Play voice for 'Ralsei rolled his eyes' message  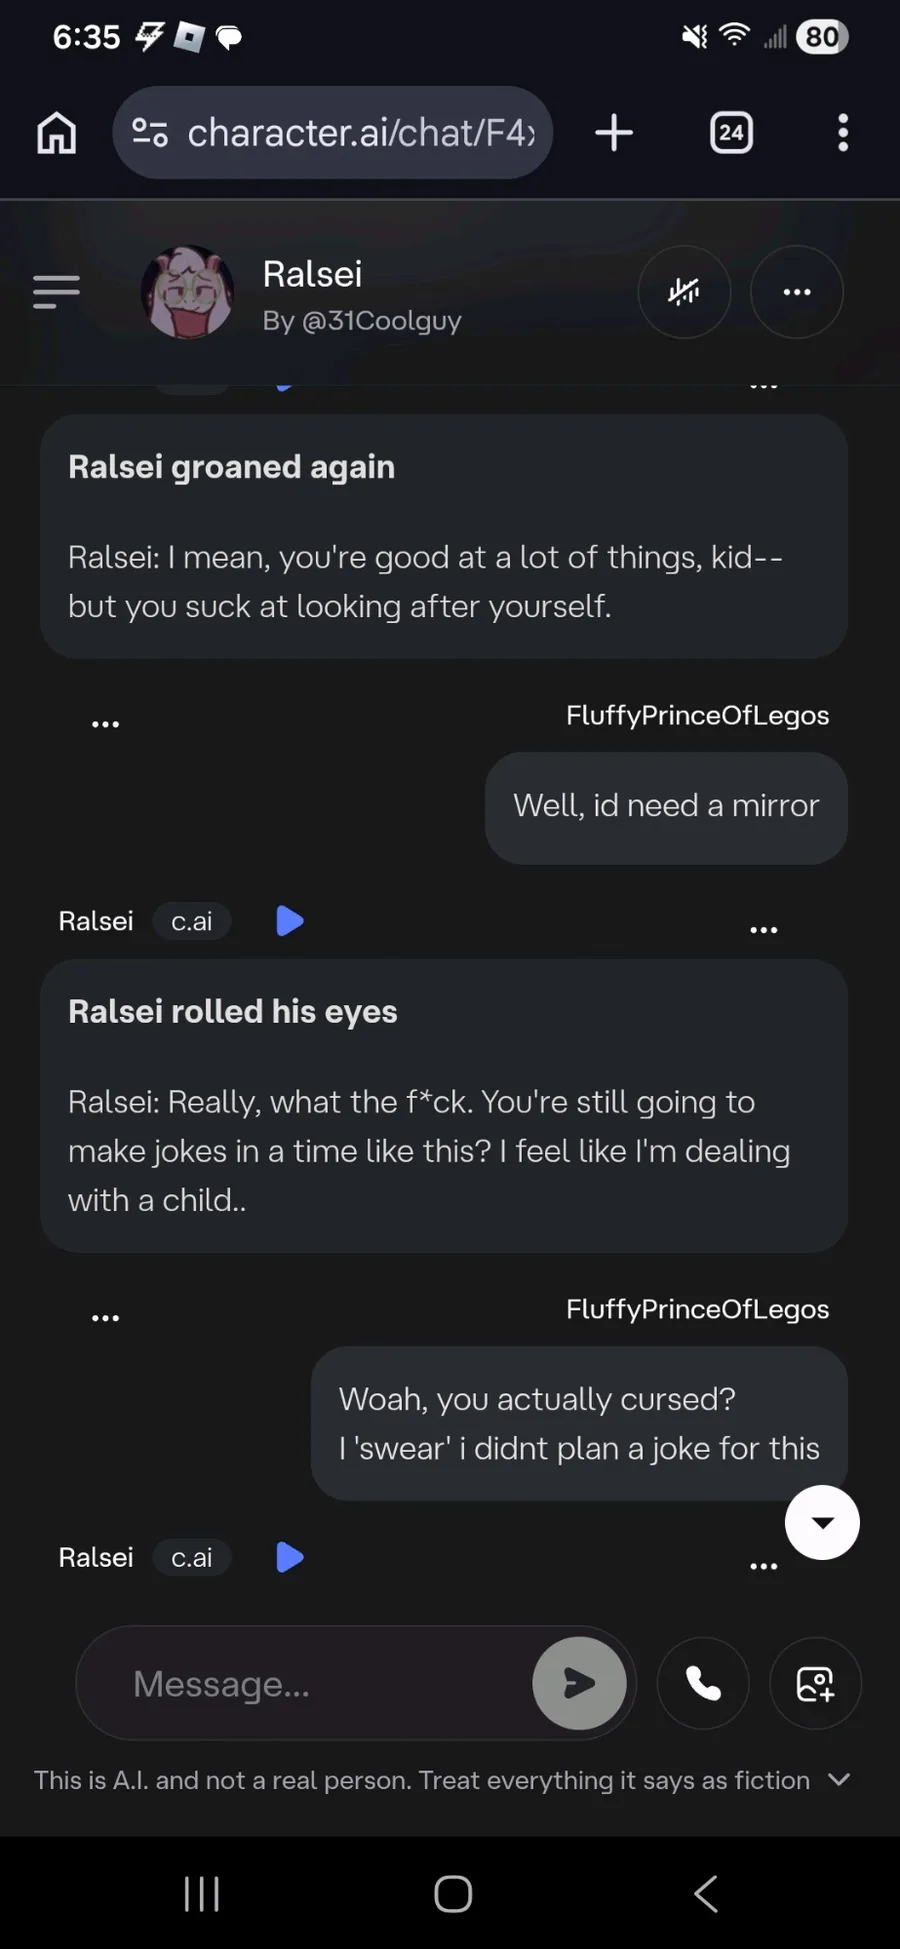pos(289,921)
